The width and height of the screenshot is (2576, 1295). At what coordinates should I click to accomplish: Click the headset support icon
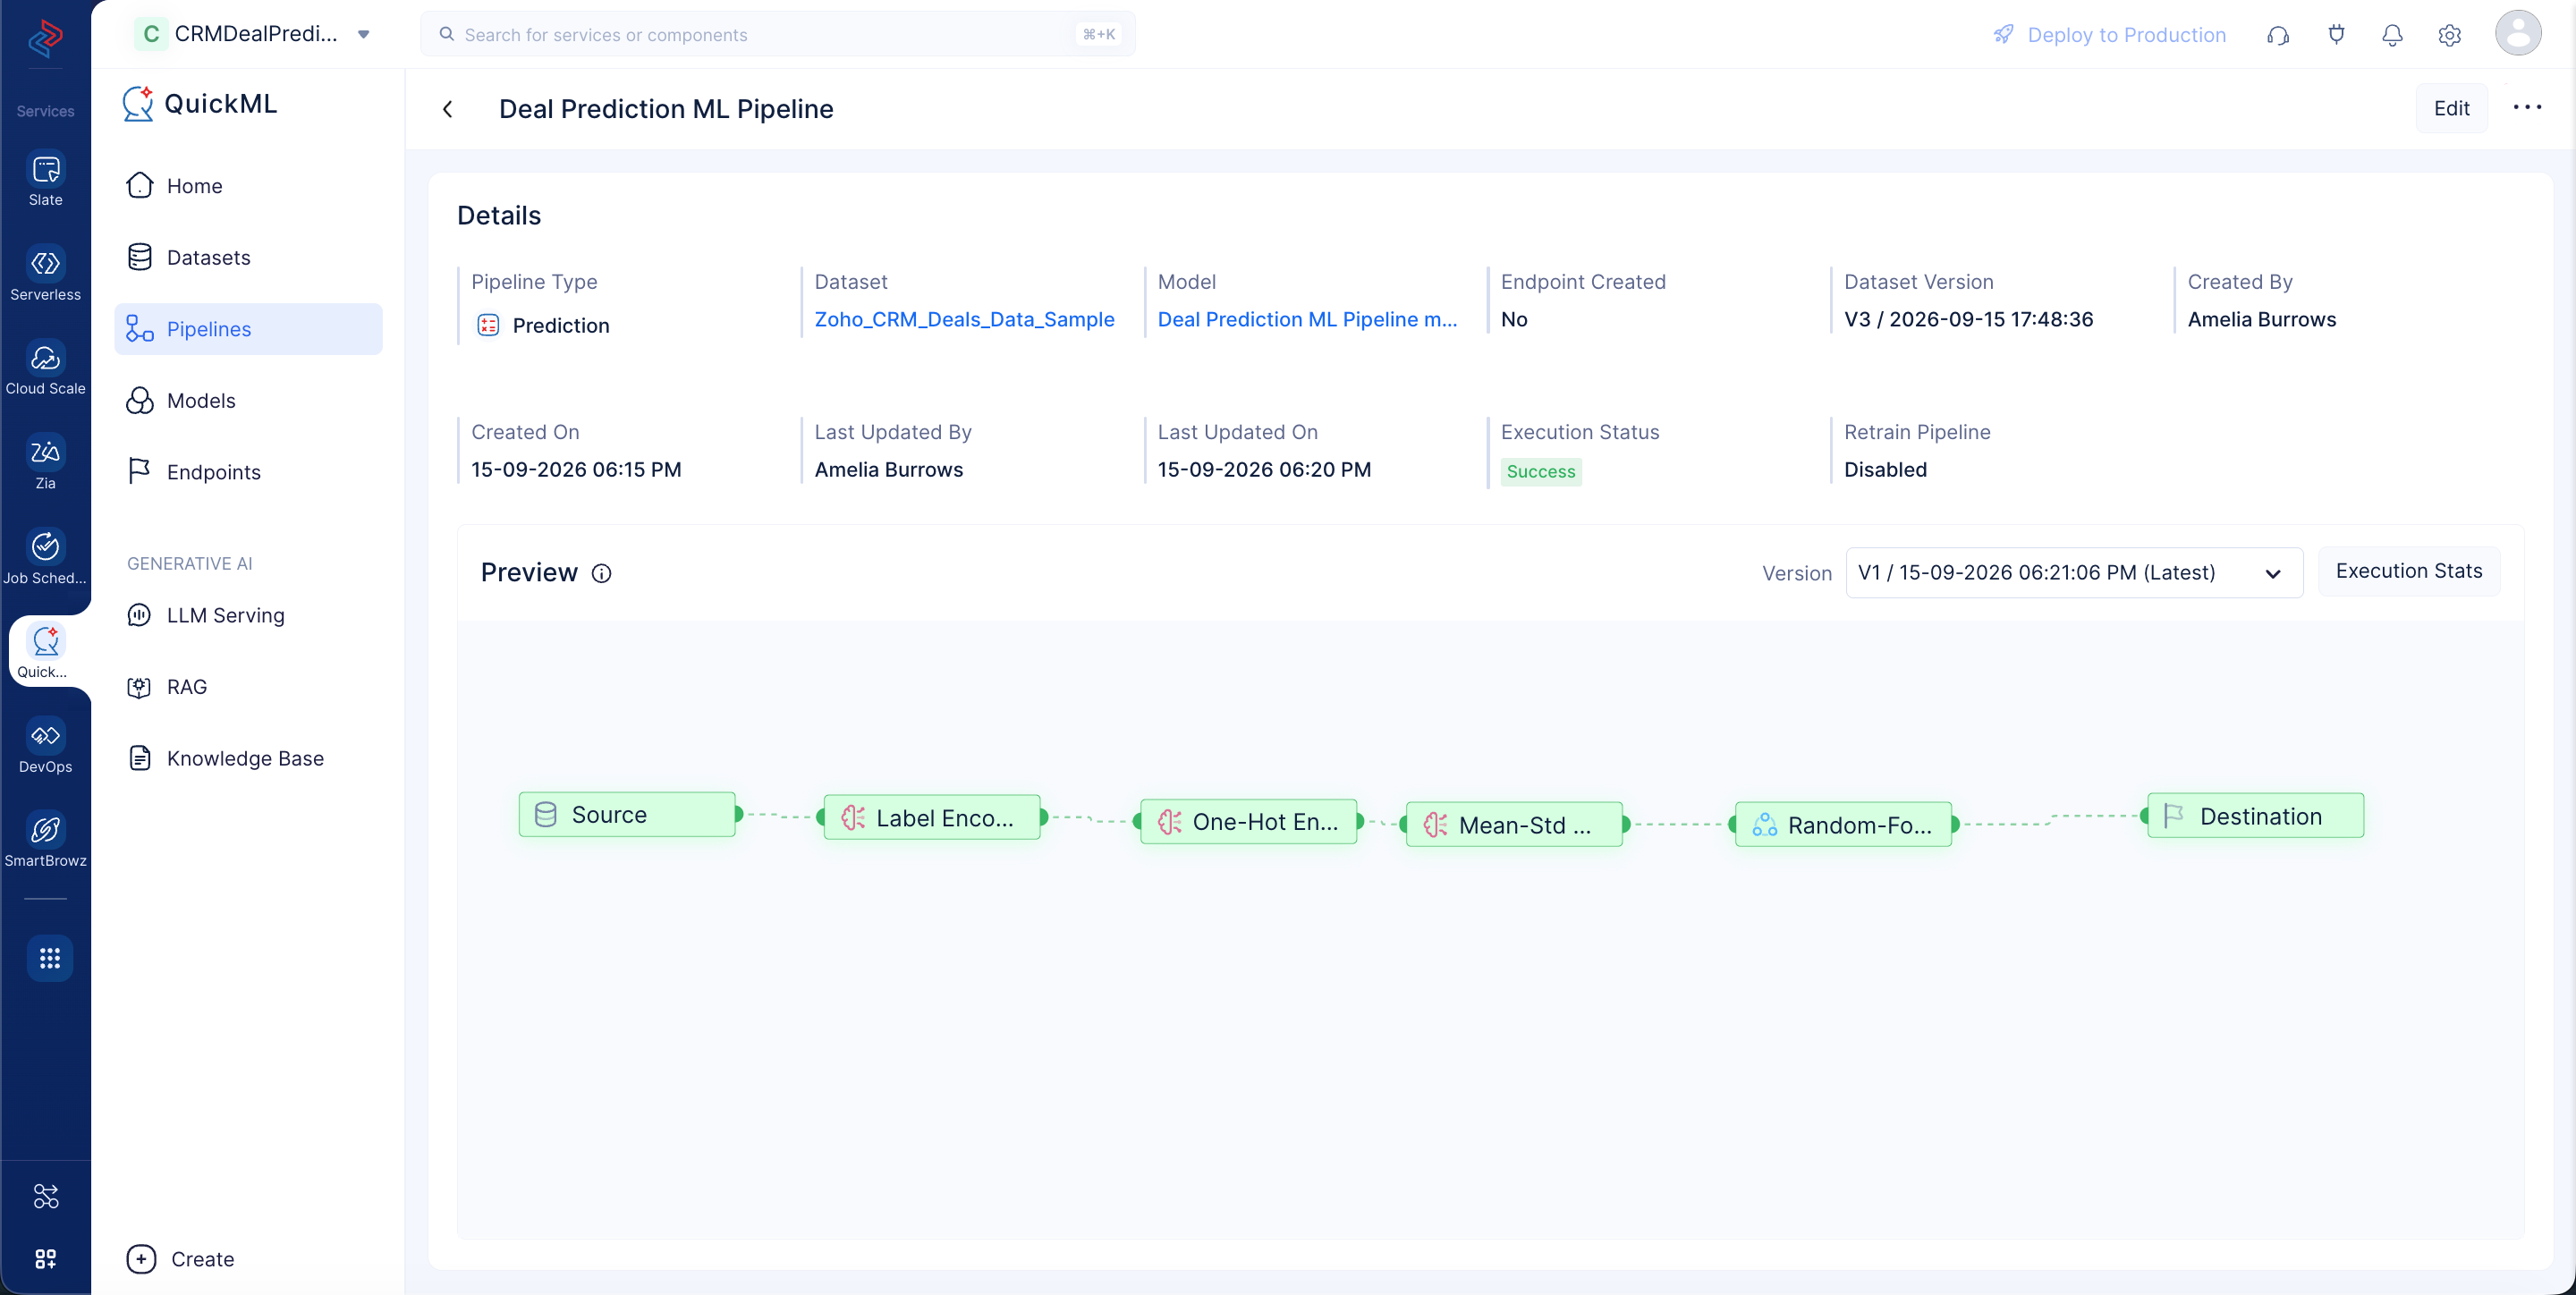[x=2278, y=35]
